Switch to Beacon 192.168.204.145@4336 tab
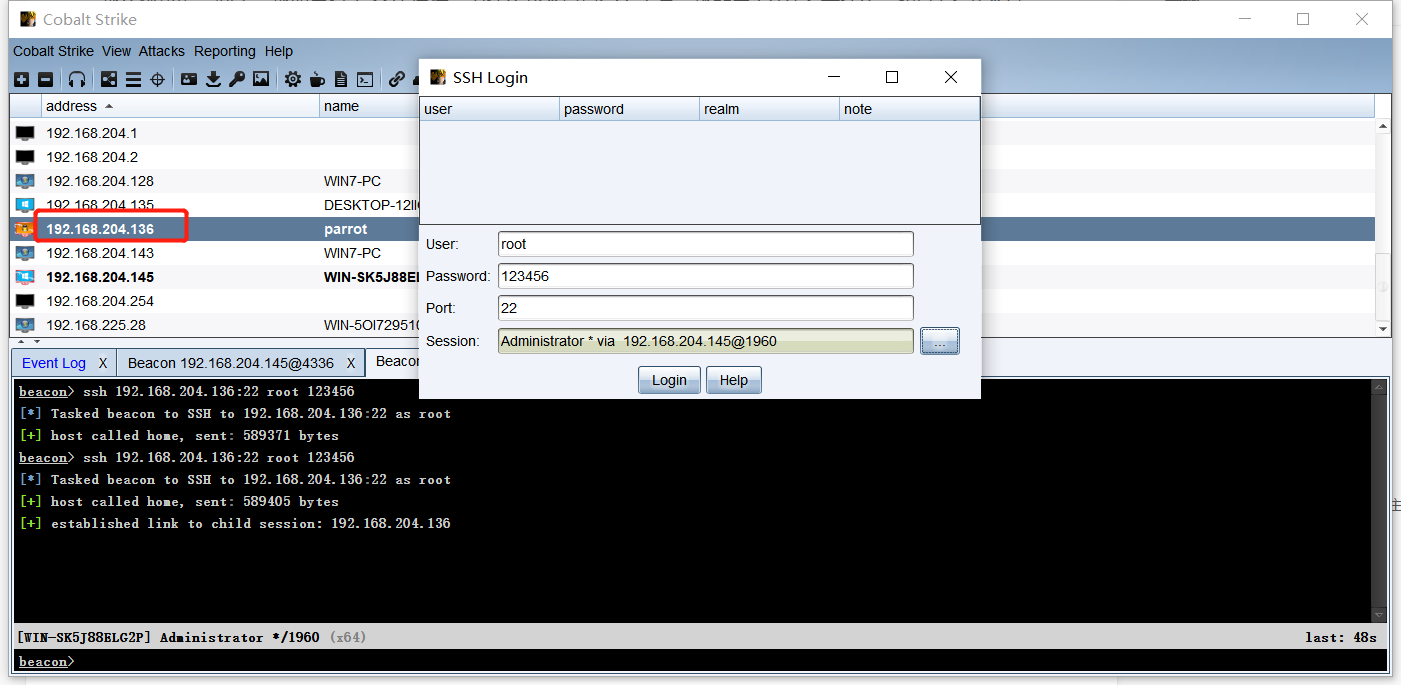 point(231,363)
